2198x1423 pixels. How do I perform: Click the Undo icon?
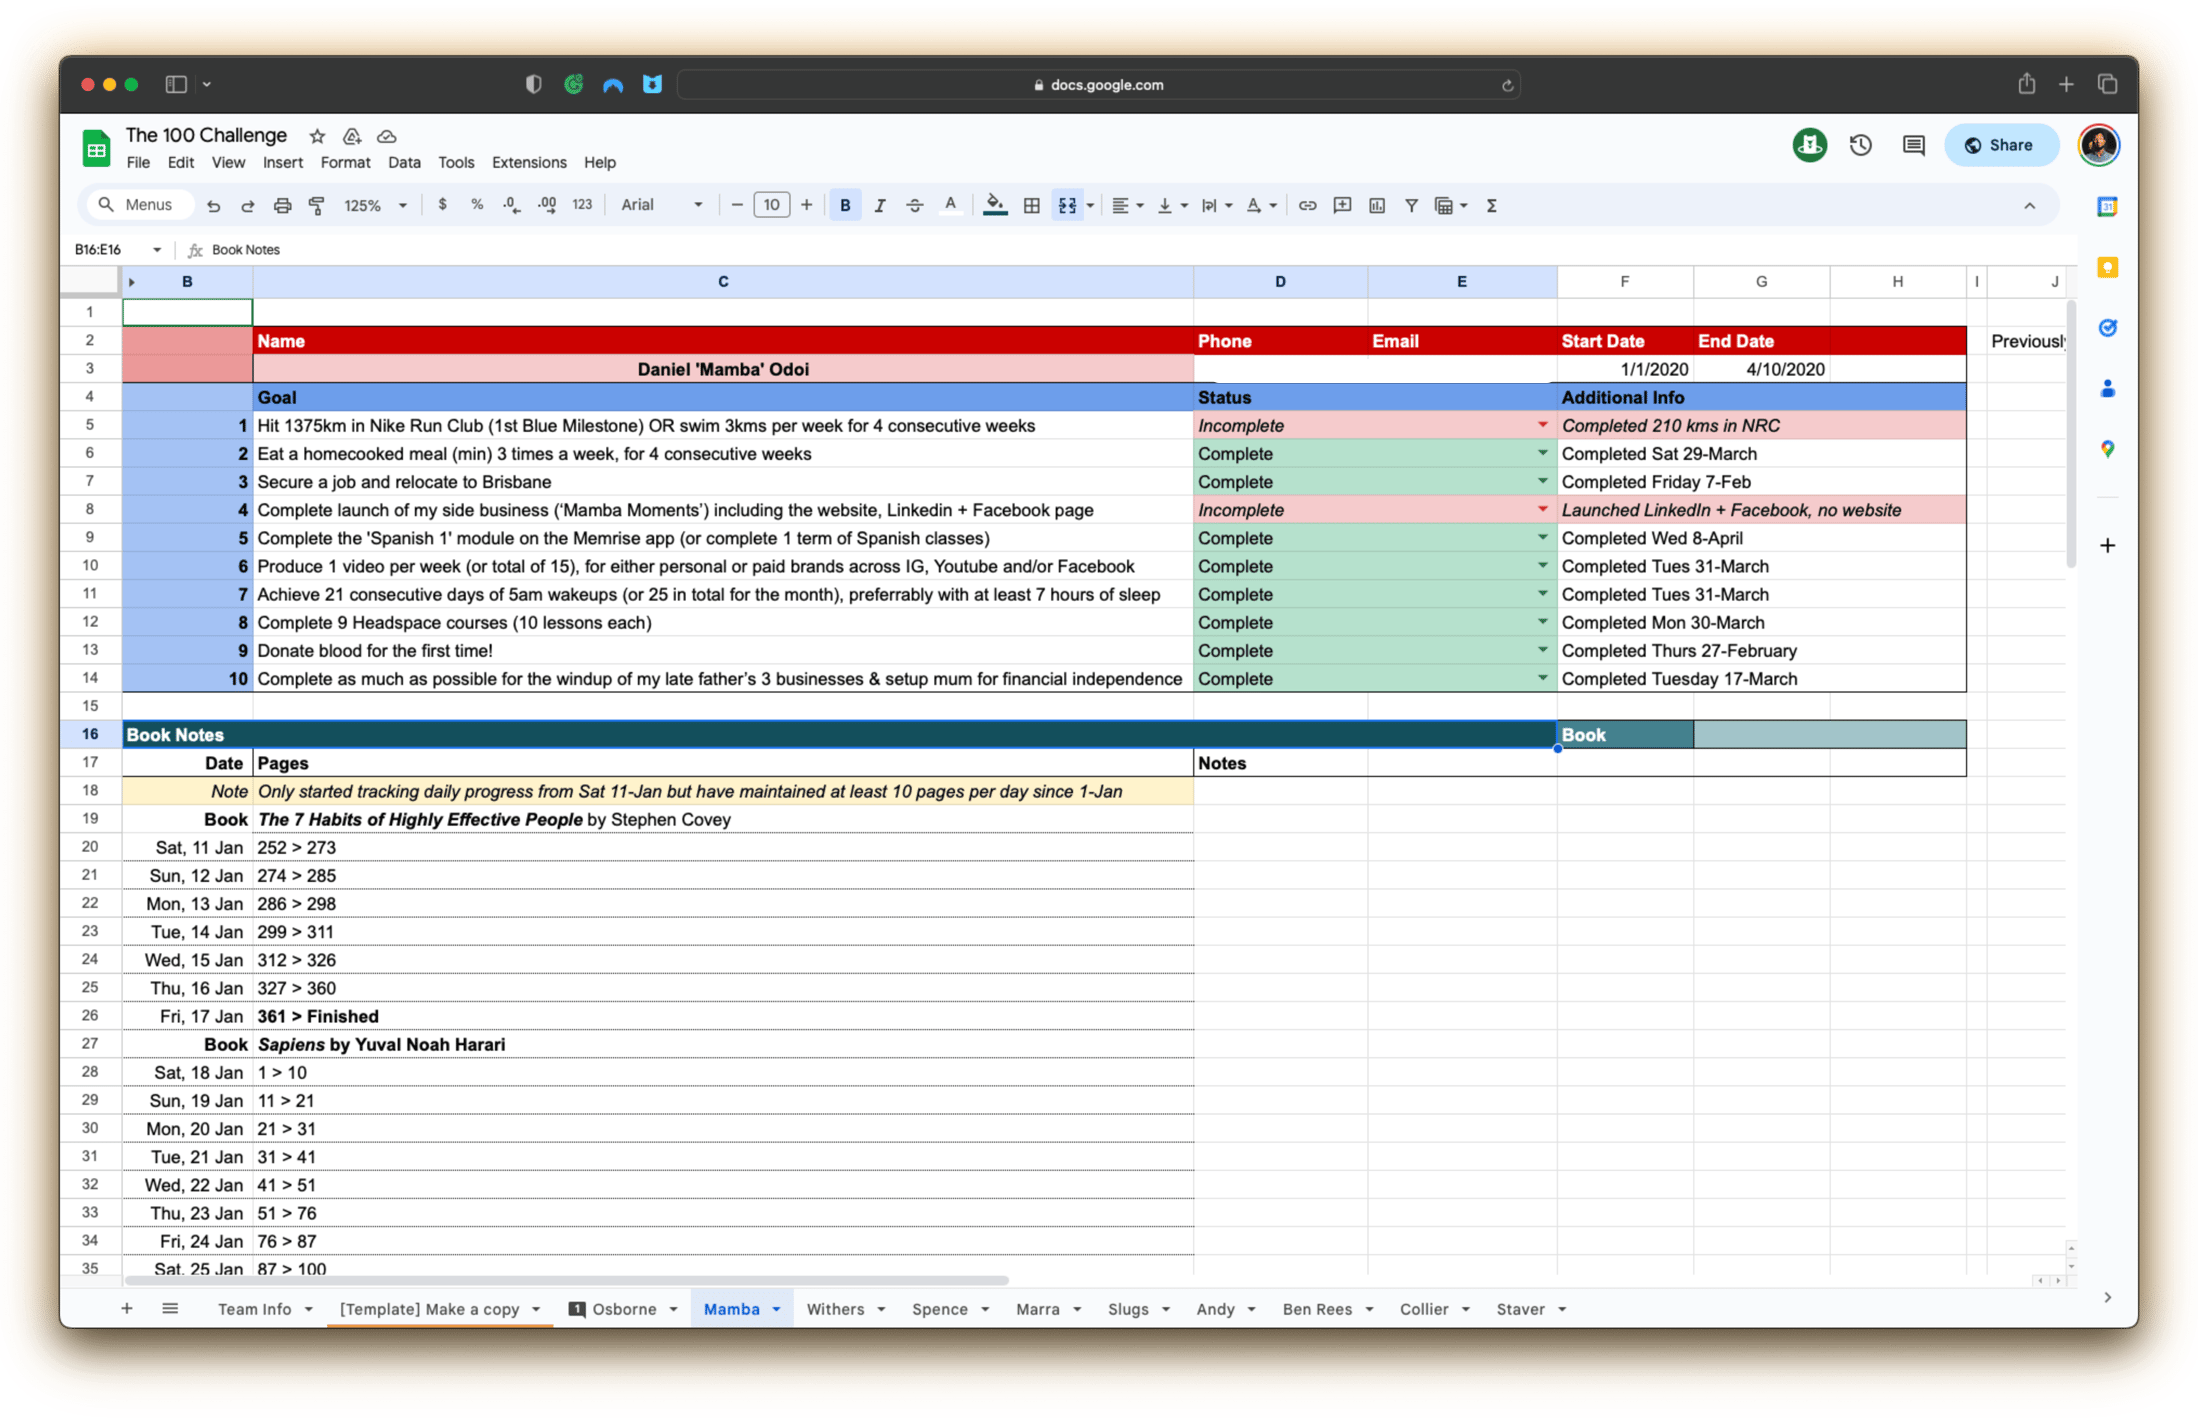[x=213, y=205]
